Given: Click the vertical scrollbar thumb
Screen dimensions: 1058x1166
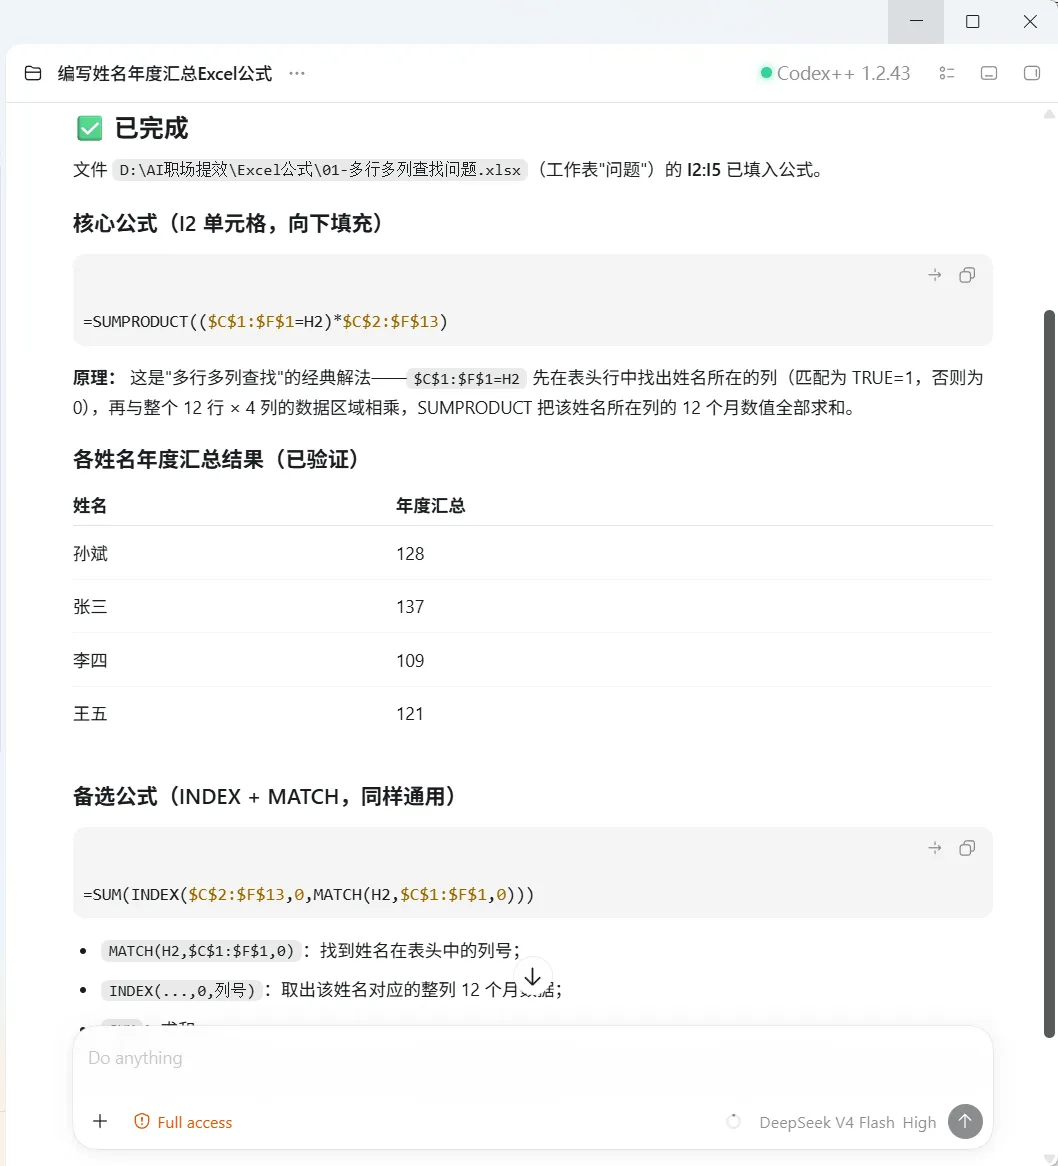Looking at the screenshot, I should [1049, 673].
